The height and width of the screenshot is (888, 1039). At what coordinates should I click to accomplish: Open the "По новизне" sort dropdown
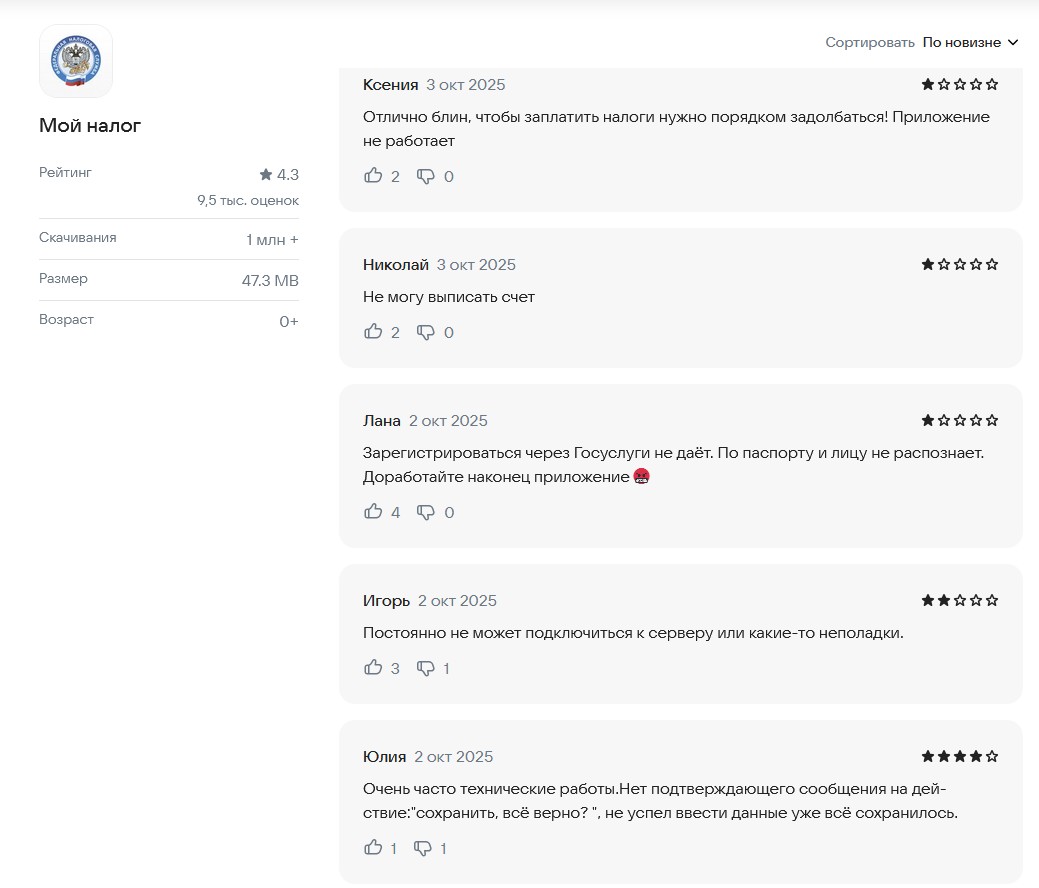point(961,42)
